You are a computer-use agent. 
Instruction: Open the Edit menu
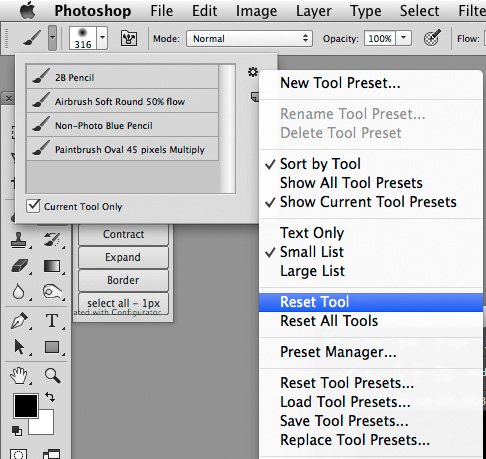pyautogui.click(x=204, y=11)
